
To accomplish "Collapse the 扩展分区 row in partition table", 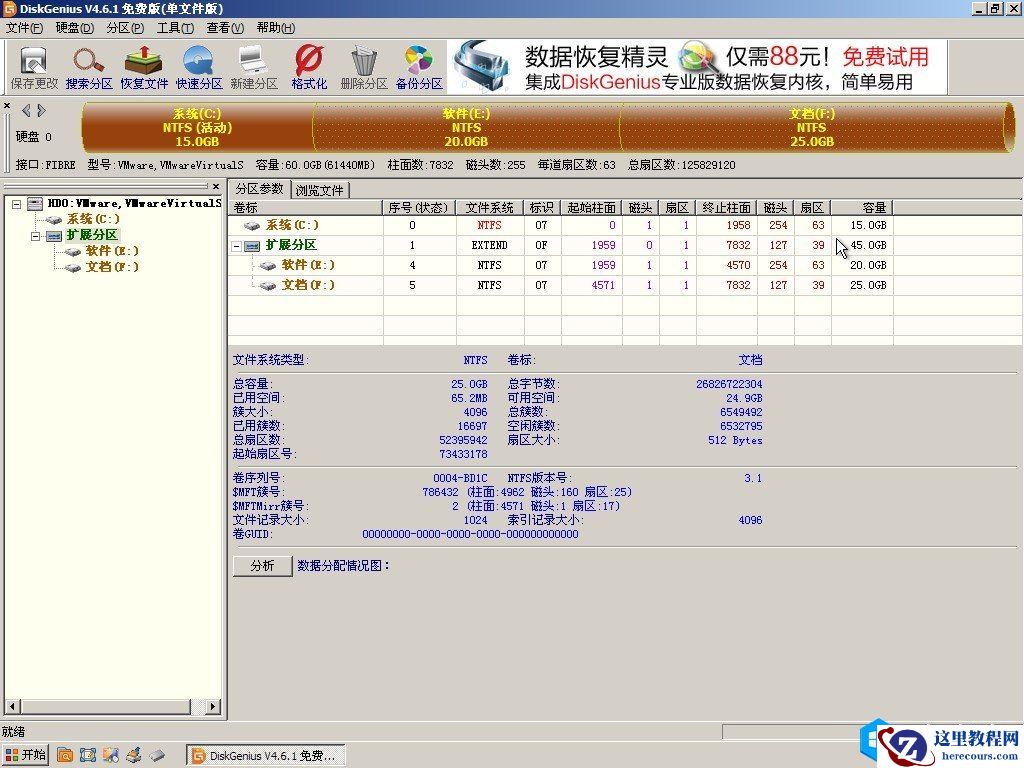I will pos(238,245).
